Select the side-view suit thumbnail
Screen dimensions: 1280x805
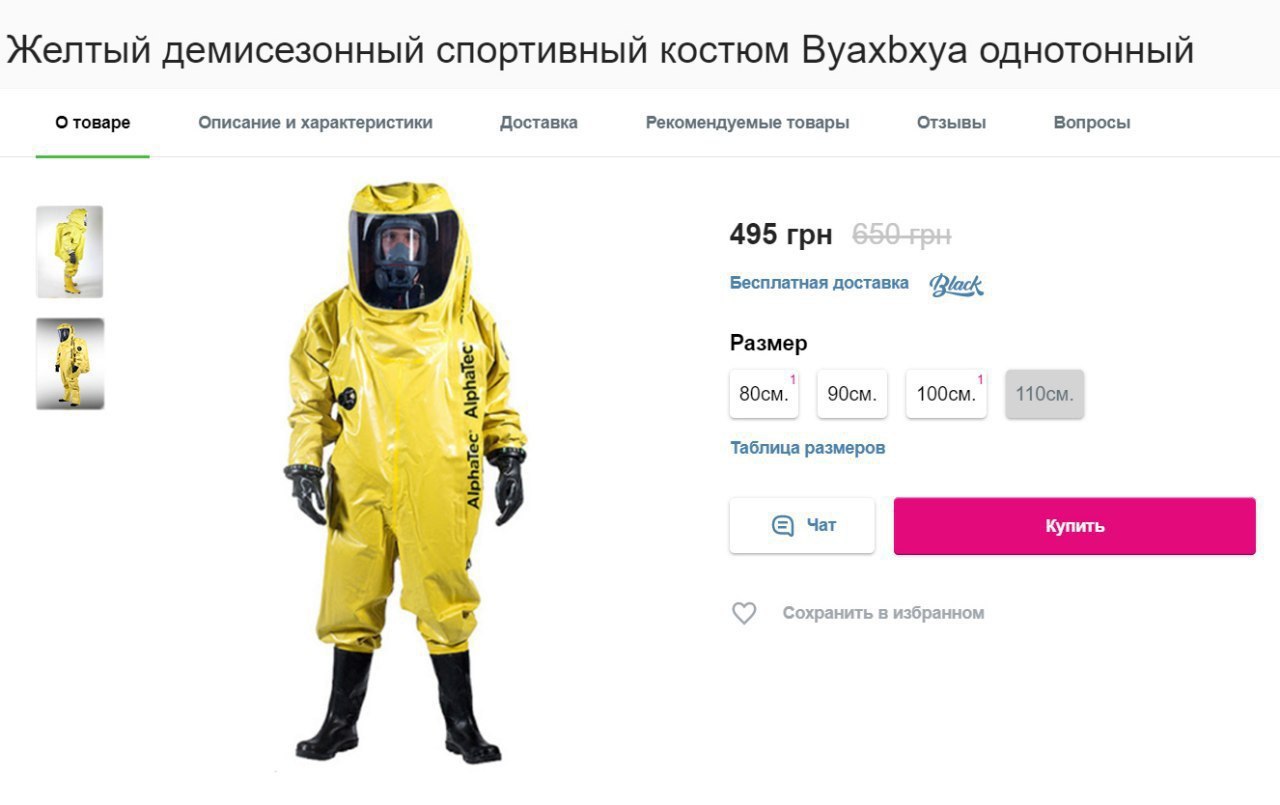pos(70,252)
